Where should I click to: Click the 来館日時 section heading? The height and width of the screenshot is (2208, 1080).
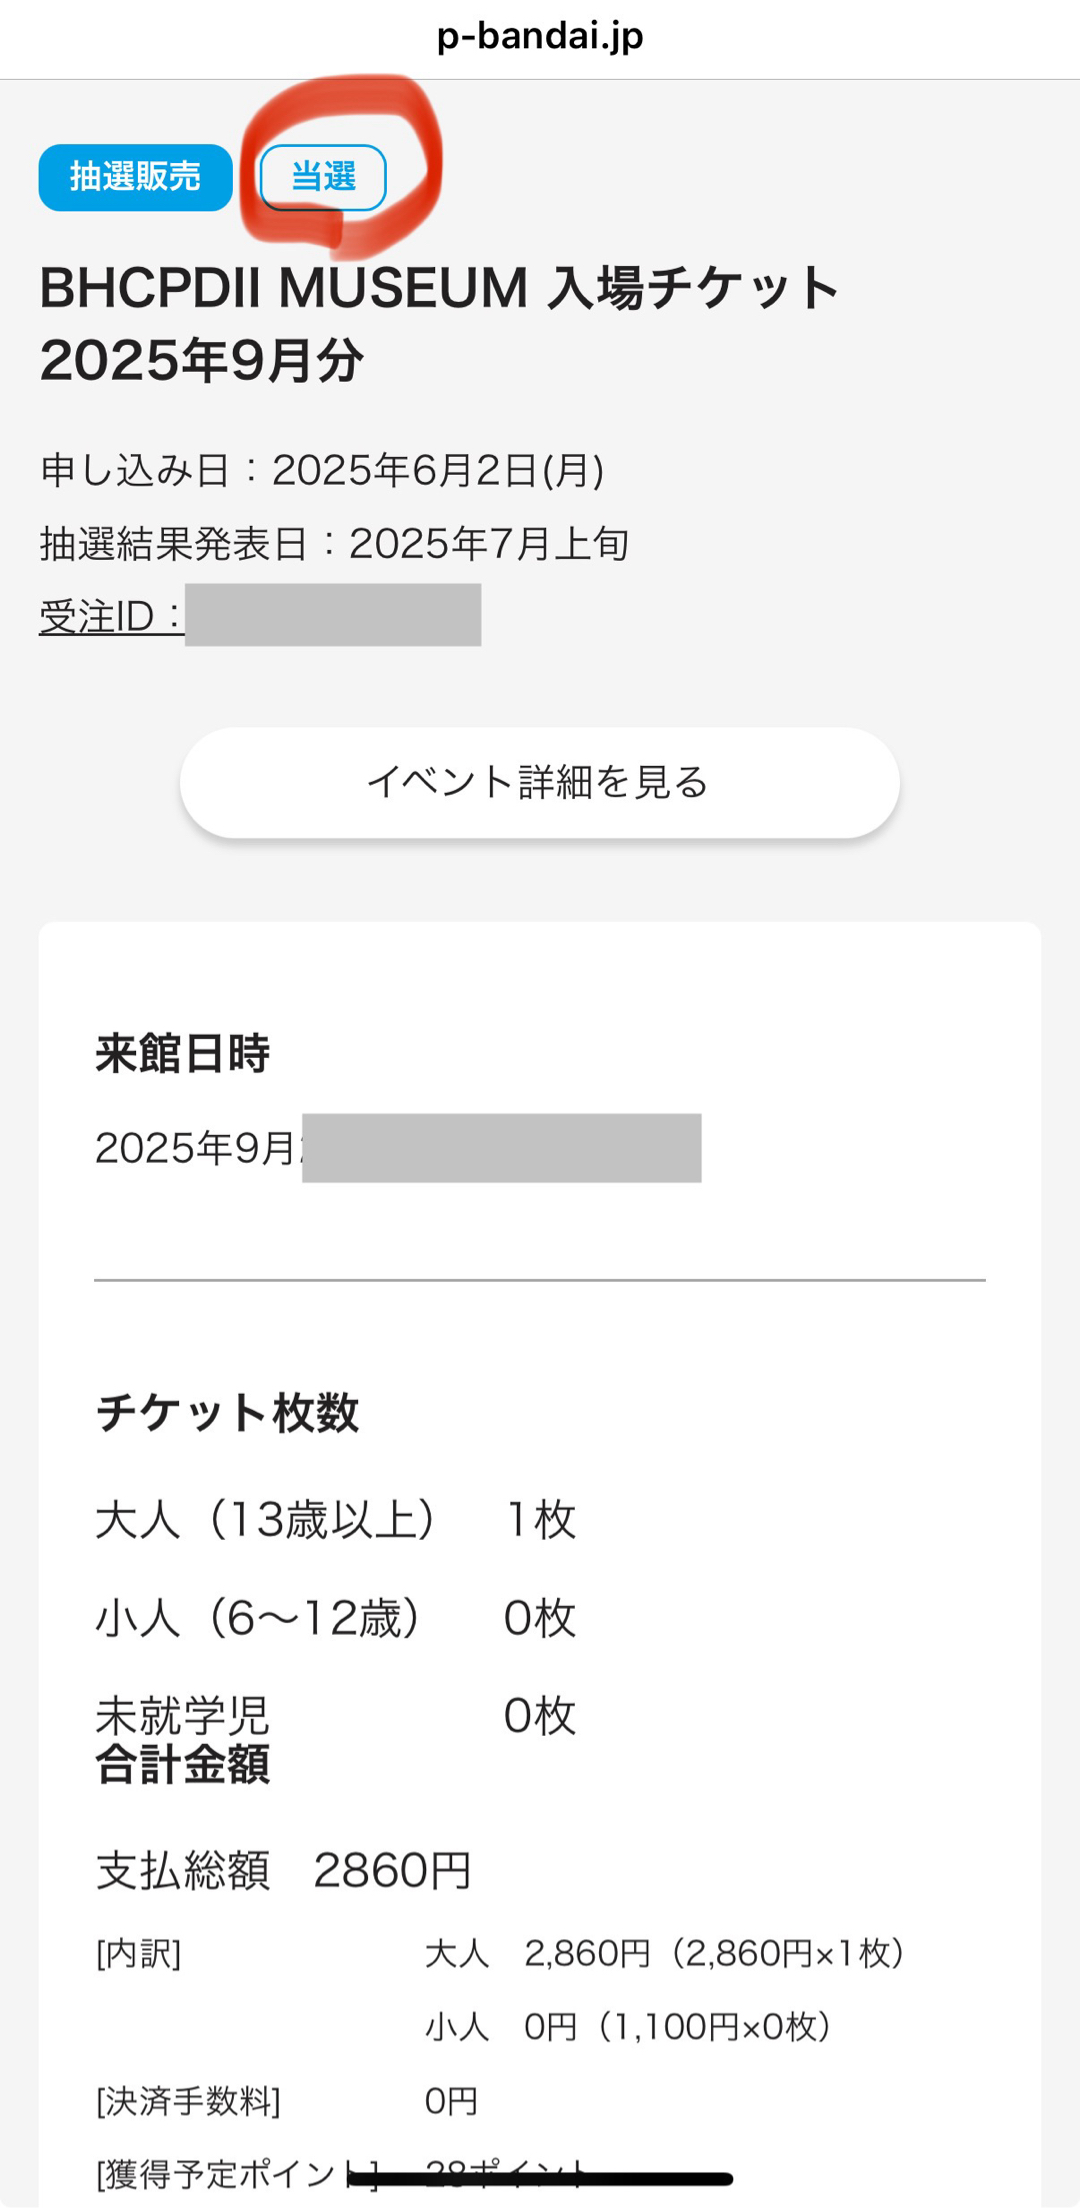pos(182,1053)
